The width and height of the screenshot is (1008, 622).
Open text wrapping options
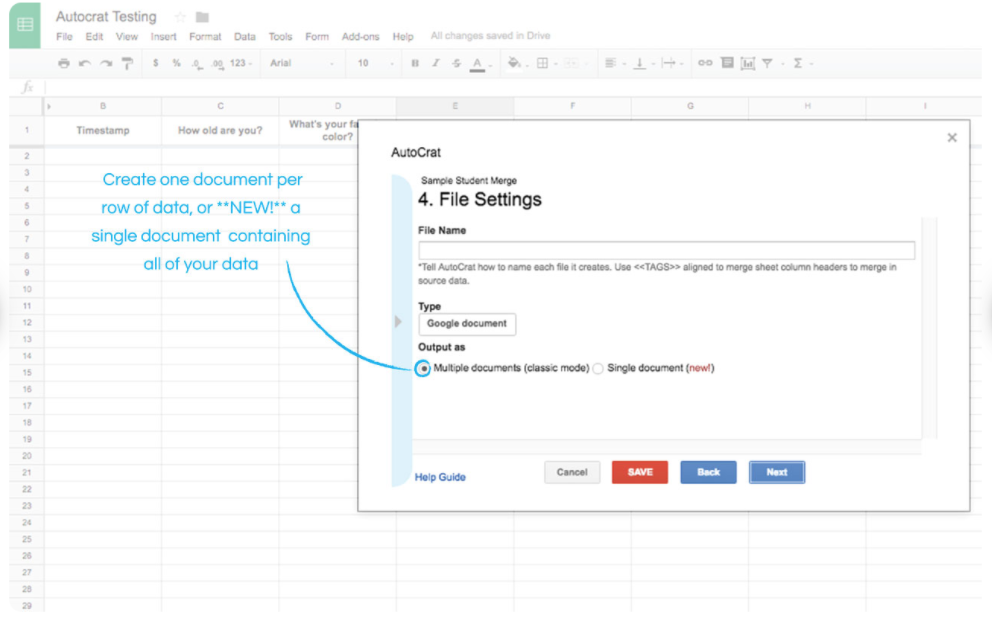point(669,63)
